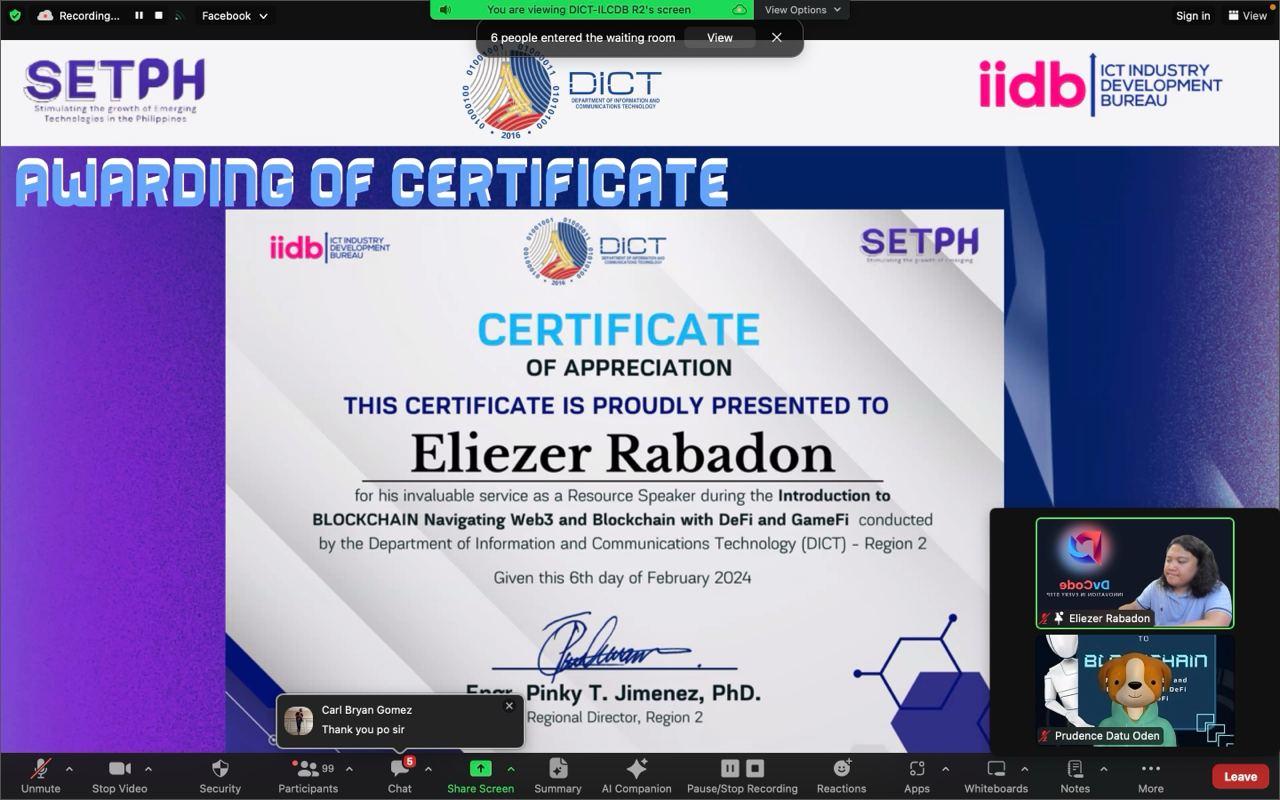Expand video options arrow beside Stop Video
1280x800 pixels.
pos(148,769)
